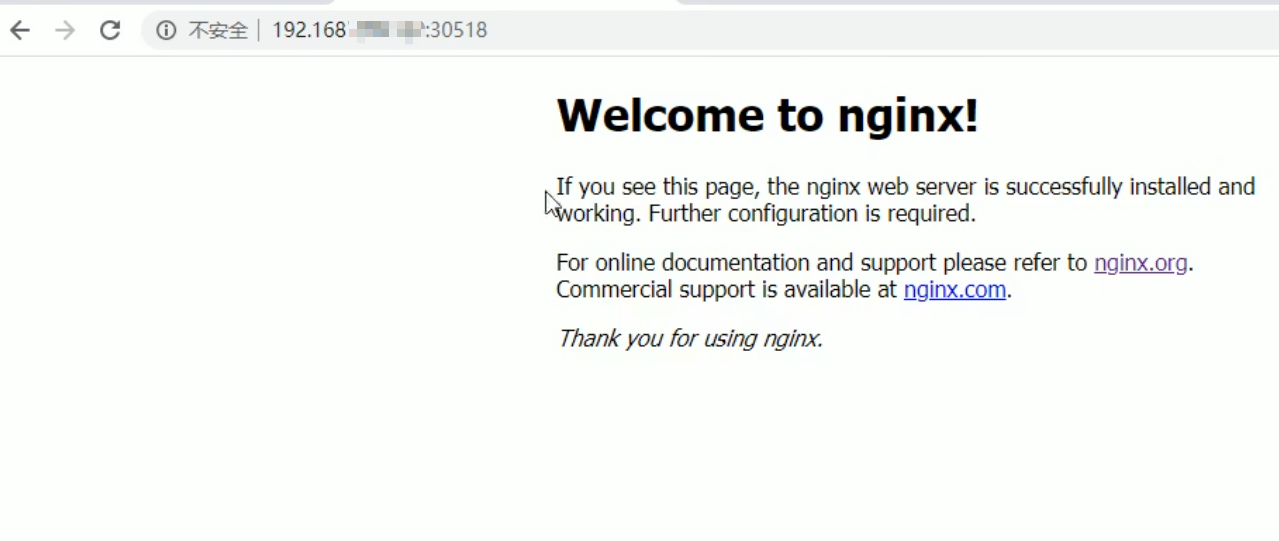Go back with the browser back arrow
Screen dimensions: 1279x541
[x=20, y=30]
